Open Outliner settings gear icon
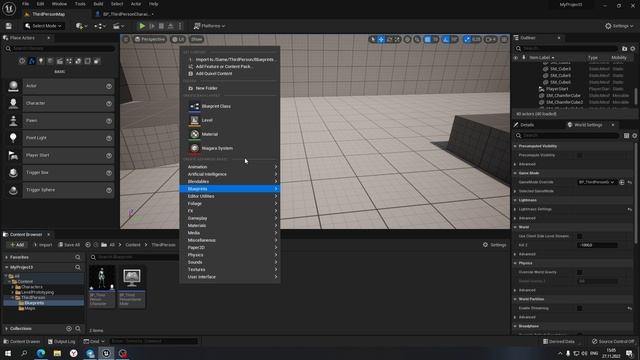This screenshot has width=640, height=360. [633, 49]
